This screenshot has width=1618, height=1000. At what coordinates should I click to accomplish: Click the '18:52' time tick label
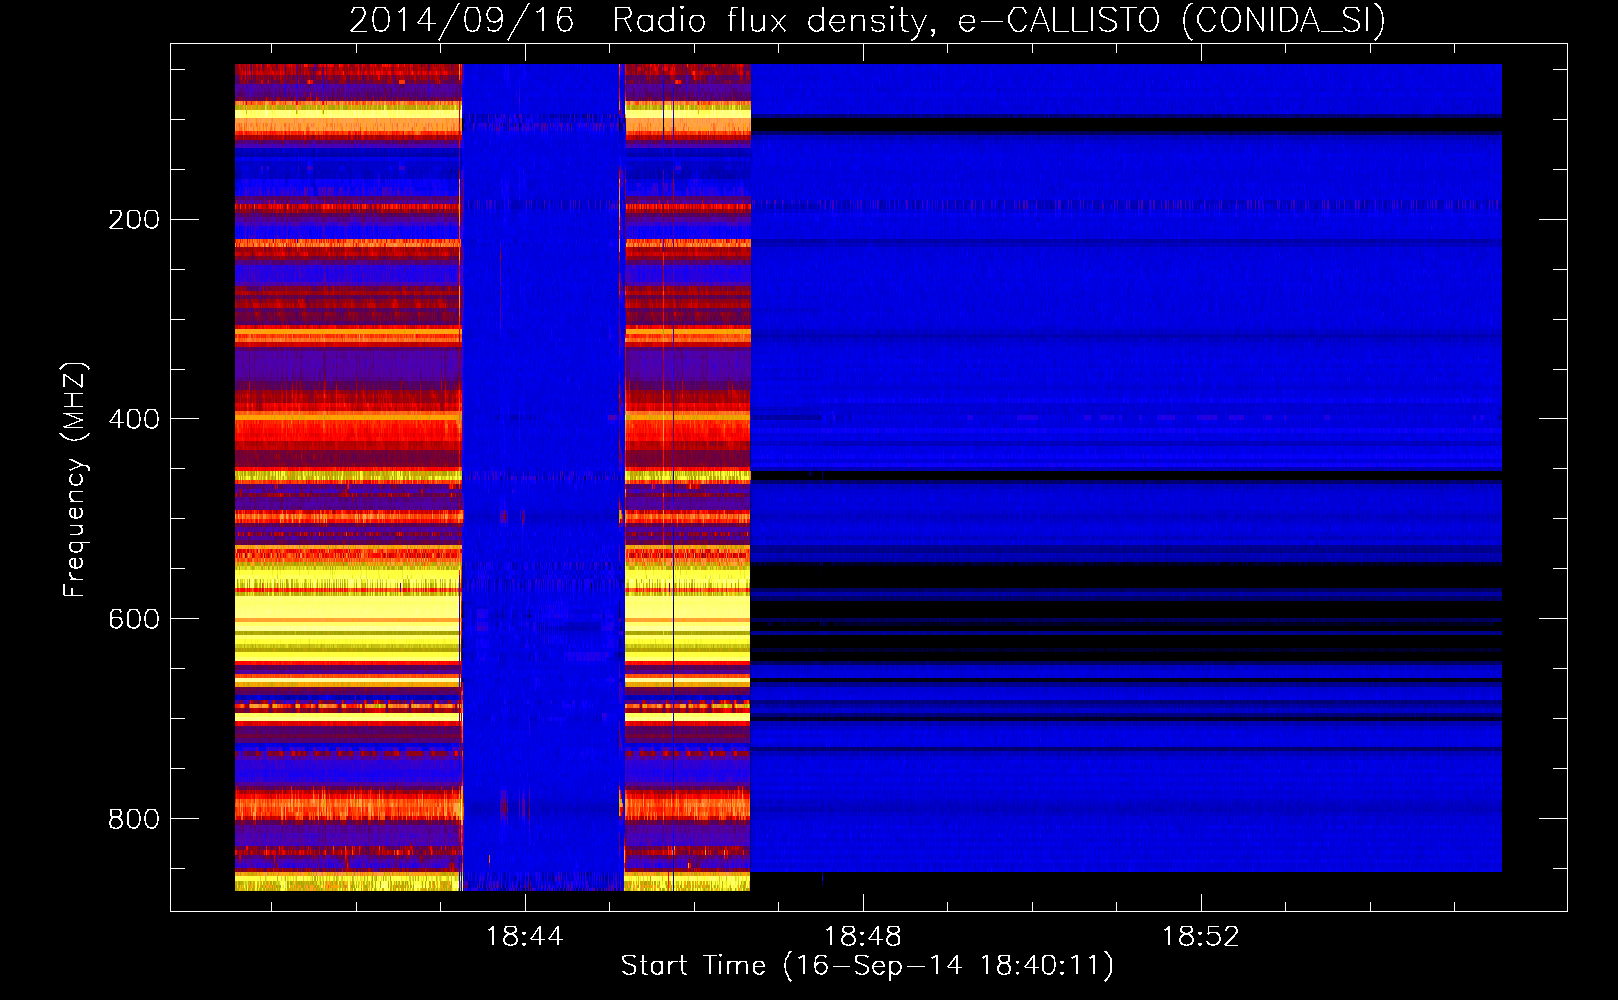[1200, 937]
